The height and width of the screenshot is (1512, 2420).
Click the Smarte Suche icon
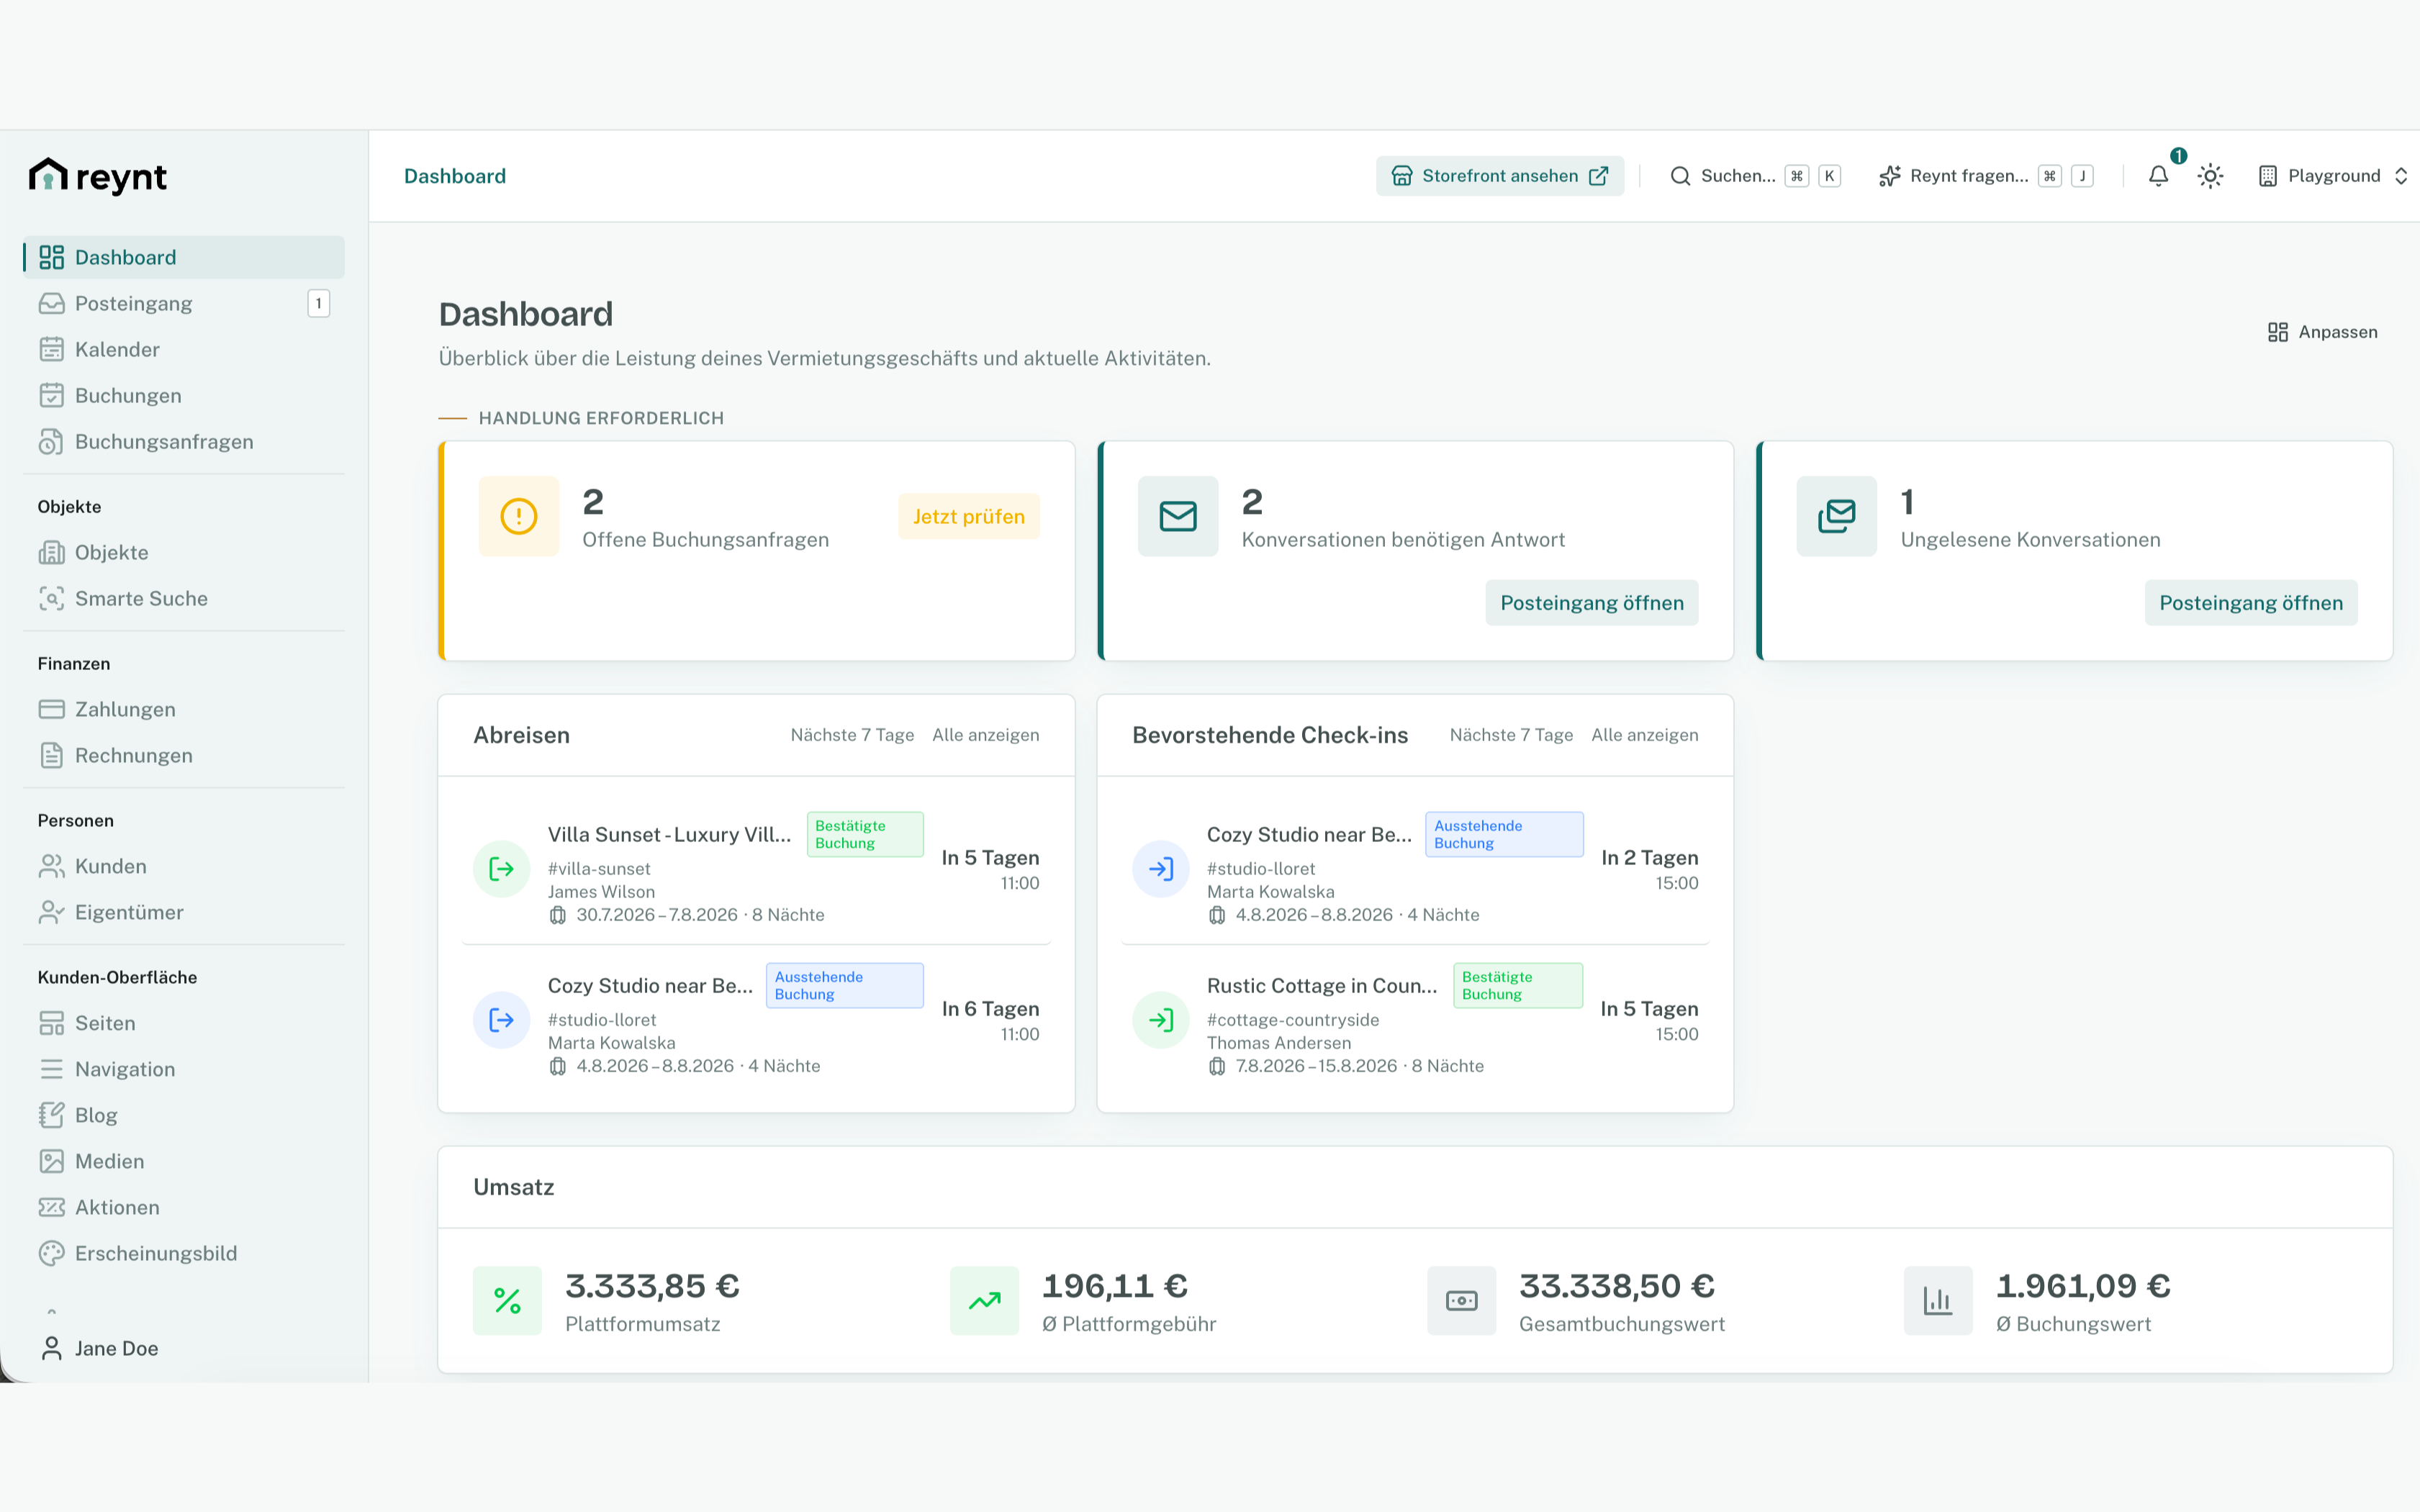tap(51, 598)
